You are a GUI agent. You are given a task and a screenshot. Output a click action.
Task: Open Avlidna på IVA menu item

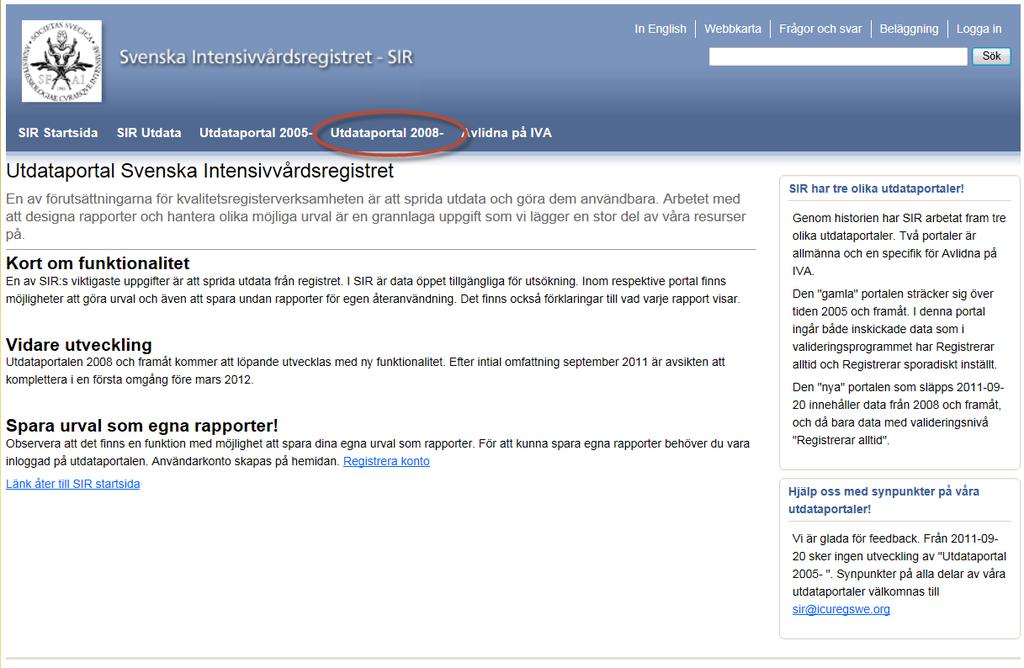507,133
